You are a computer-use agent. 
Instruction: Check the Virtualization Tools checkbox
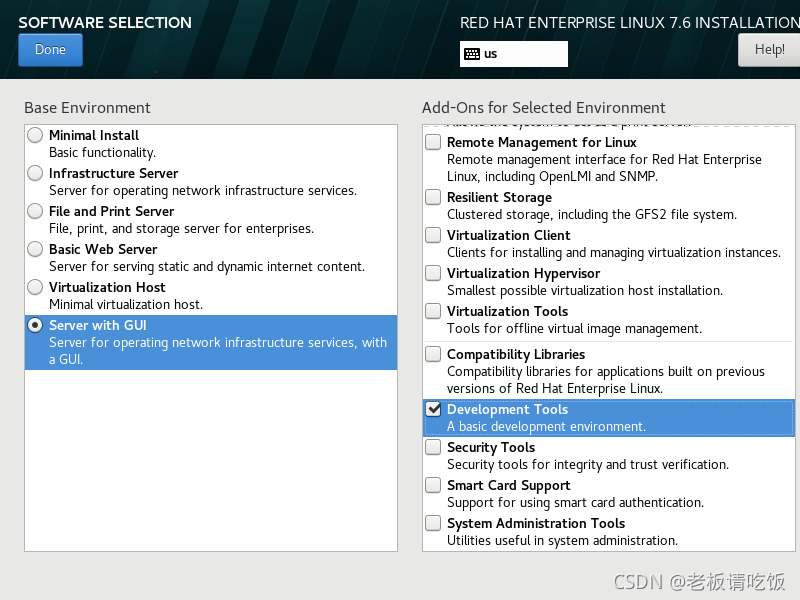(x=433, y=311)
